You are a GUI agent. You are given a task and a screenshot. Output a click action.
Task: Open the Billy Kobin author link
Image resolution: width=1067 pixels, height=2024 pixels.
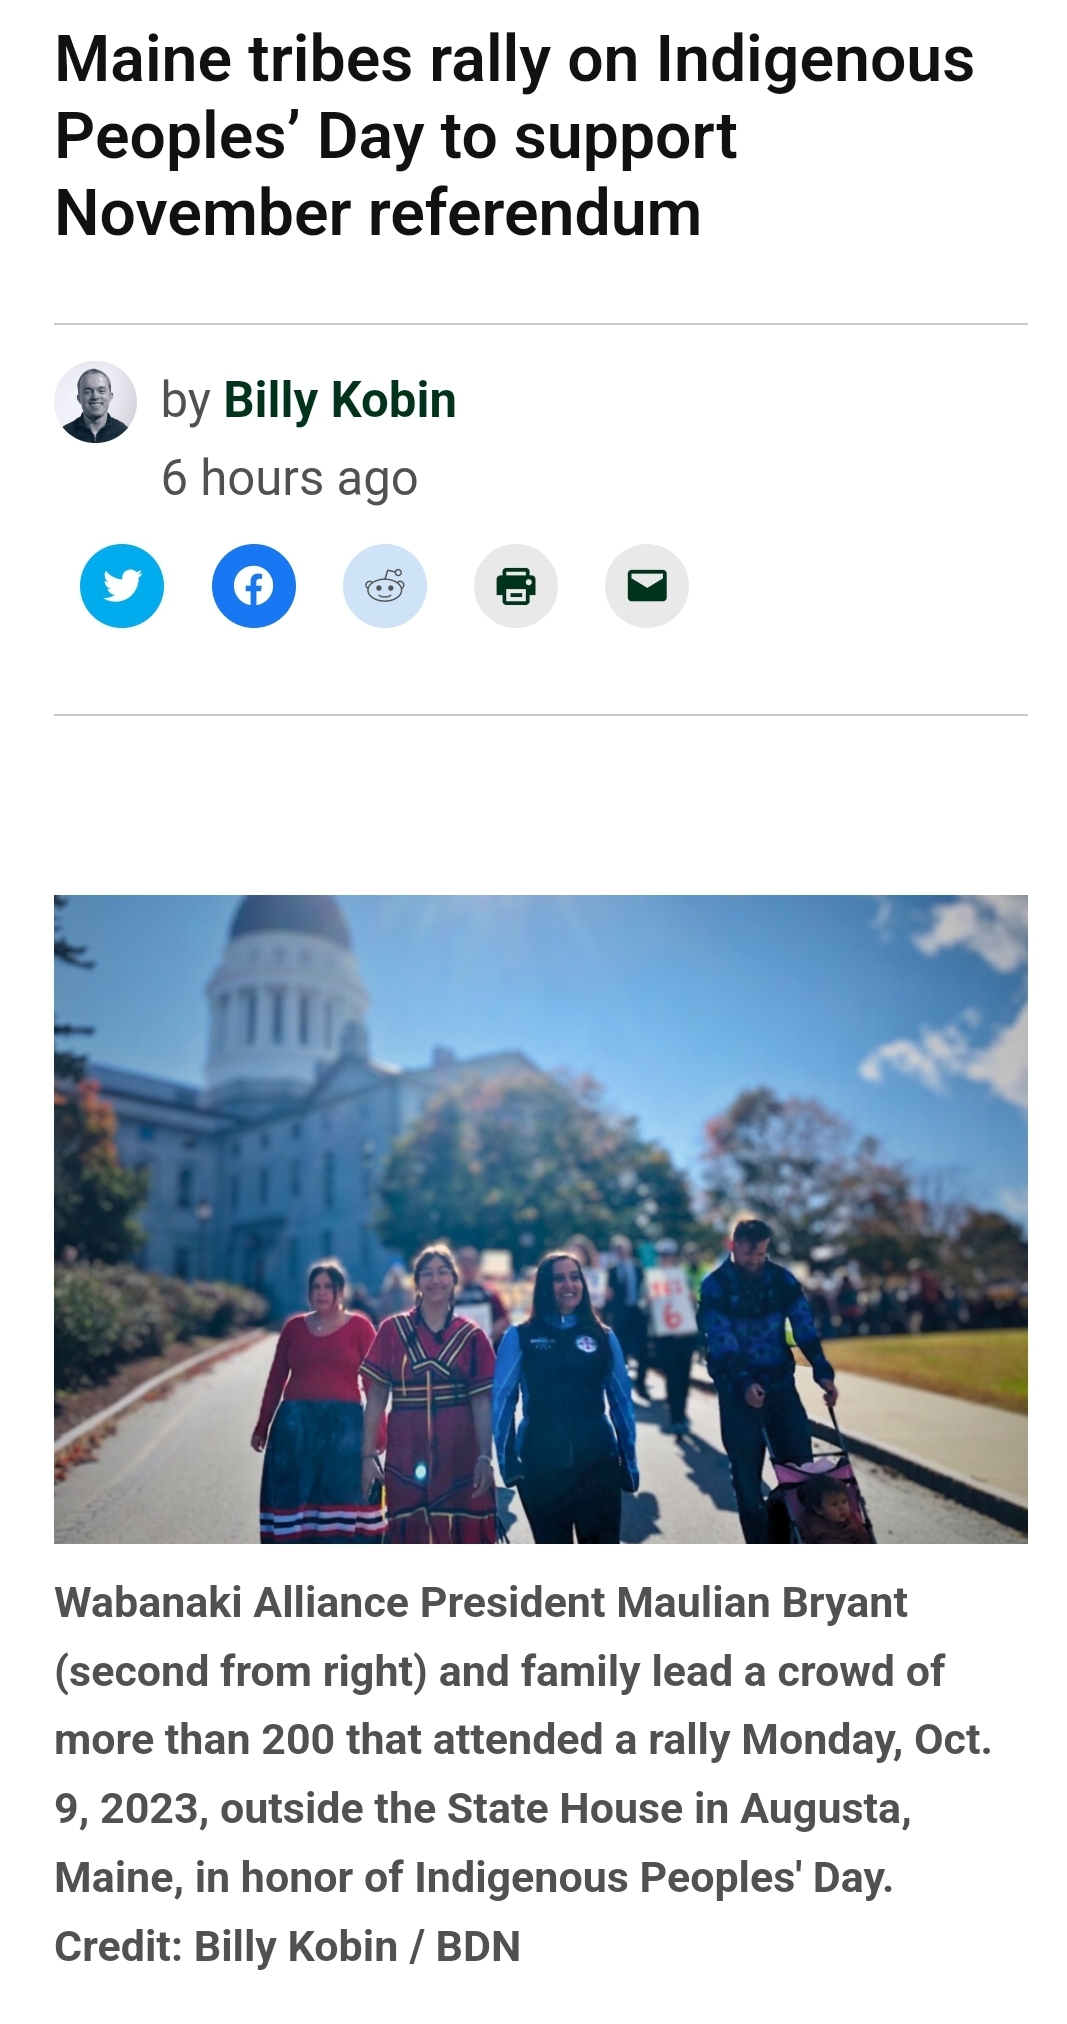tap(340, 400)
